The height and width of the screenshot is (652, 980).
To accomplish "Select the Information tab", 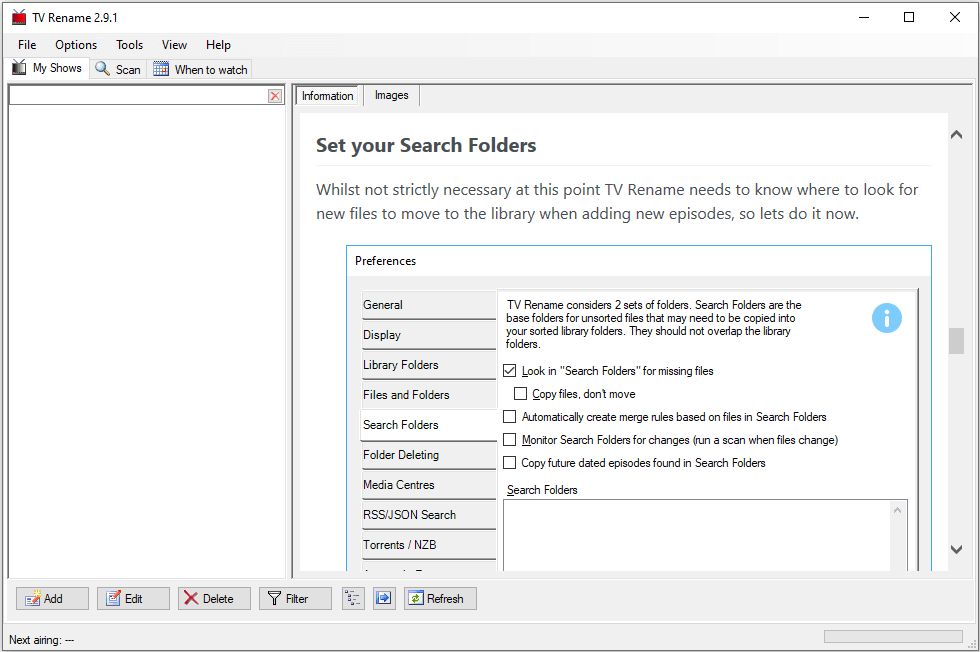I will pyautogui.click(x=327, y=96).
